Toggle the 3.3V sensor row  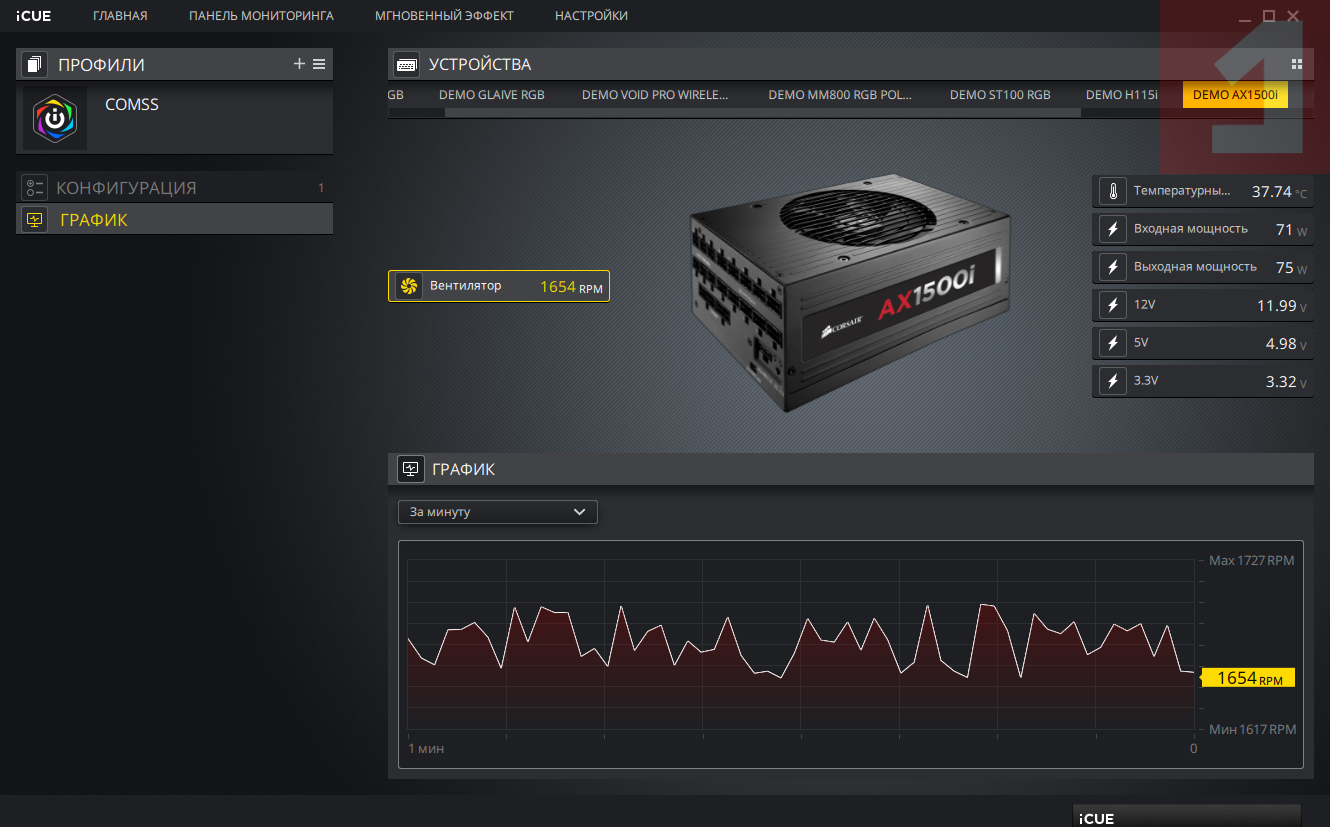pyautogui.click(x=1202, y=381)
